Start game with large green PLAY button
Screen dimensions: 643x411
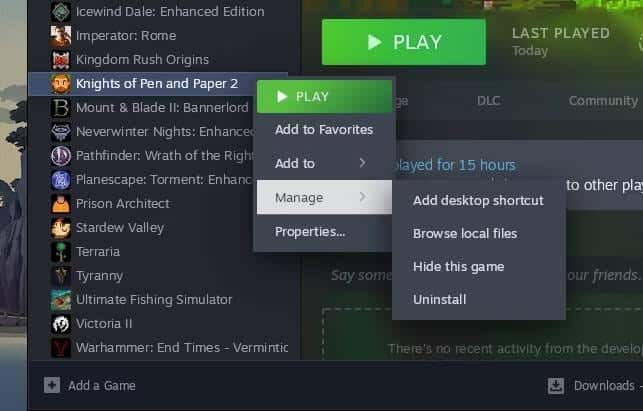coord(404,42)
